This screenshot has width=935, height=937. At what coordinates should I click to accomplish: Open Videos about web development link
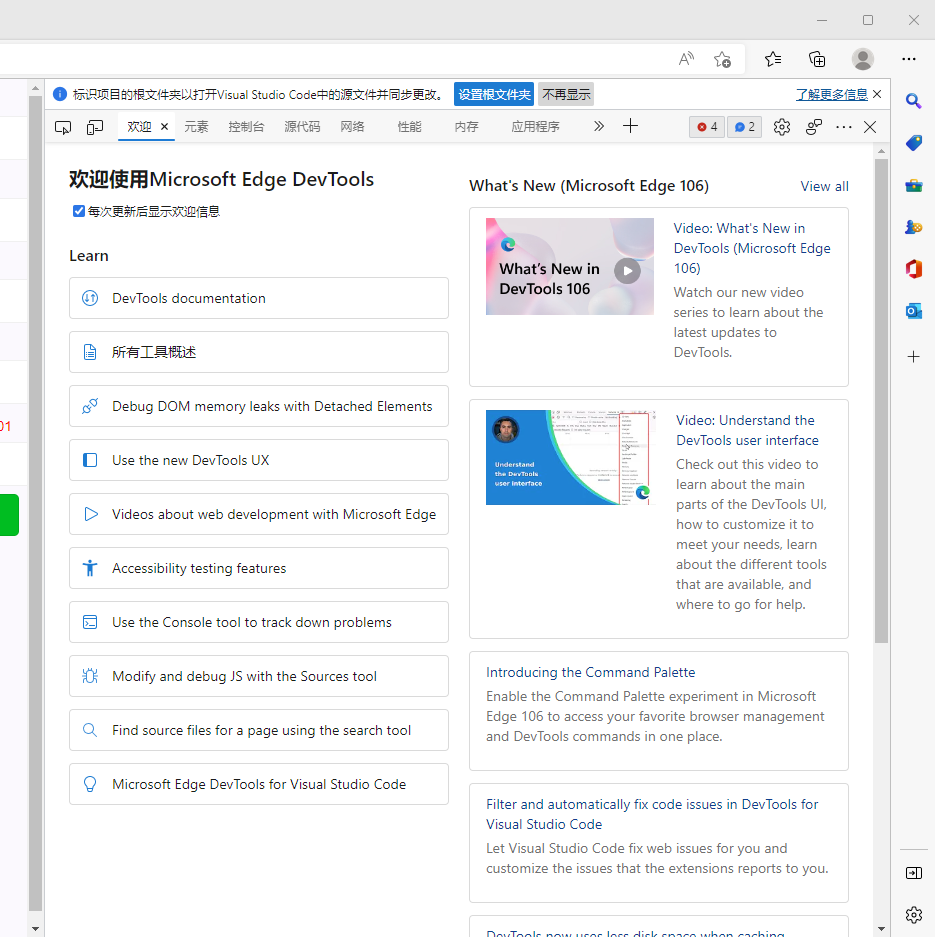(259, 514)
